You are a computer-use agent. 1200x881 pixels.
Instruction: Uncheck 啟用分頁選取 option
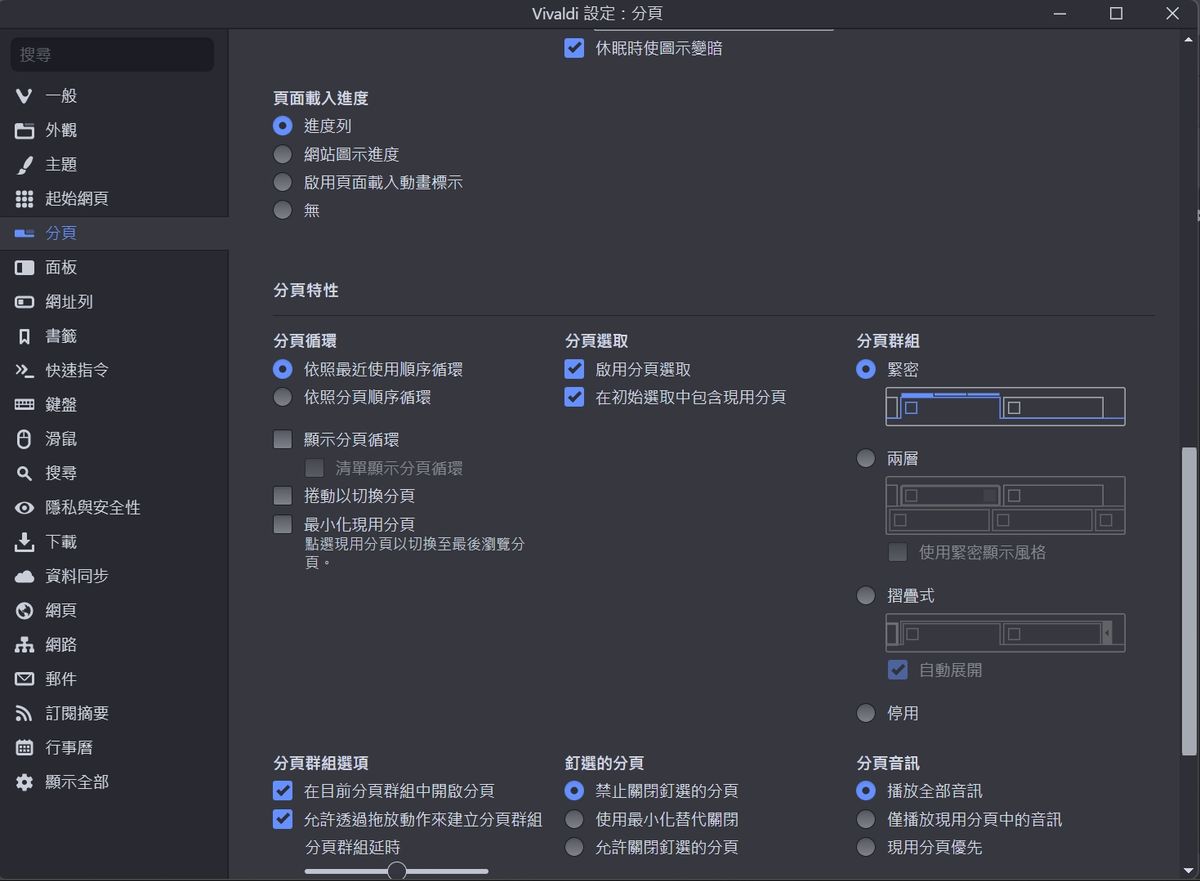[574, 369]
